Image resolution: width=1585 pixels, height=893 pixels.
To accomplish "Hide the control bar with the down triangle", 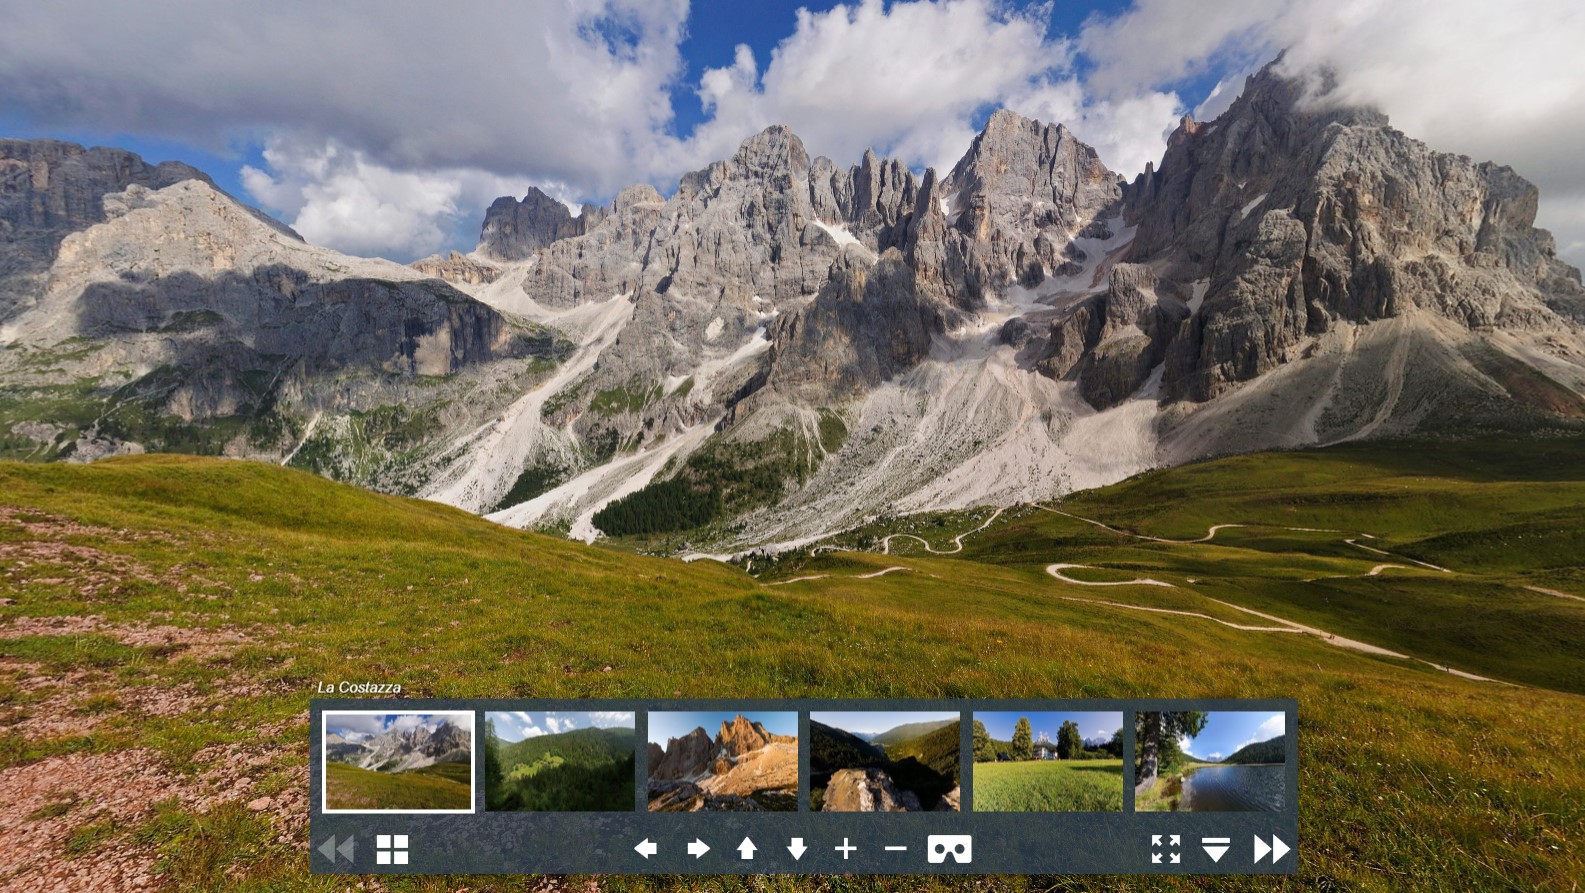I will pyautogui.click(x=1216, y=849).
